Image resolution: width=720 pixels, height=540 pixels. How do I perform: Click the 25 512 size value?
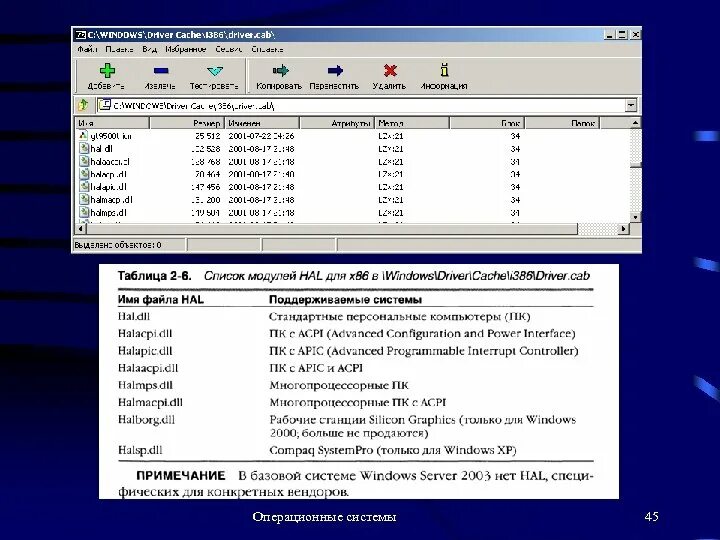tap(208, 136)
